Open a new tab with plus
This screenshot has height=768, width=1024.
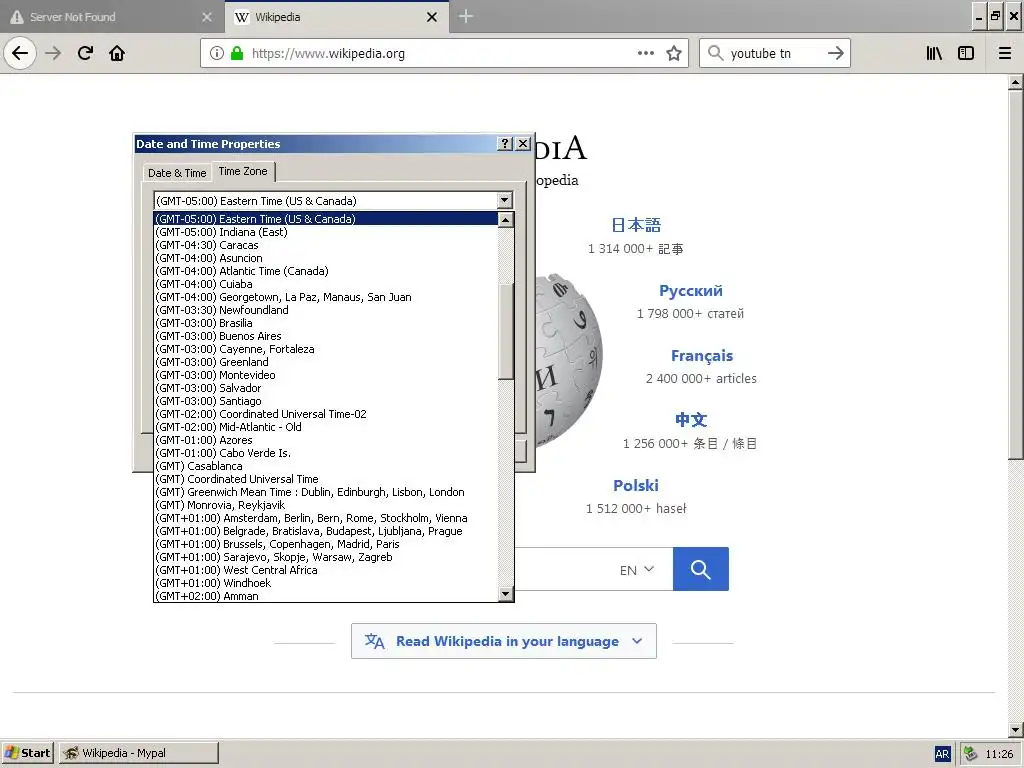(x=466, y=16)
